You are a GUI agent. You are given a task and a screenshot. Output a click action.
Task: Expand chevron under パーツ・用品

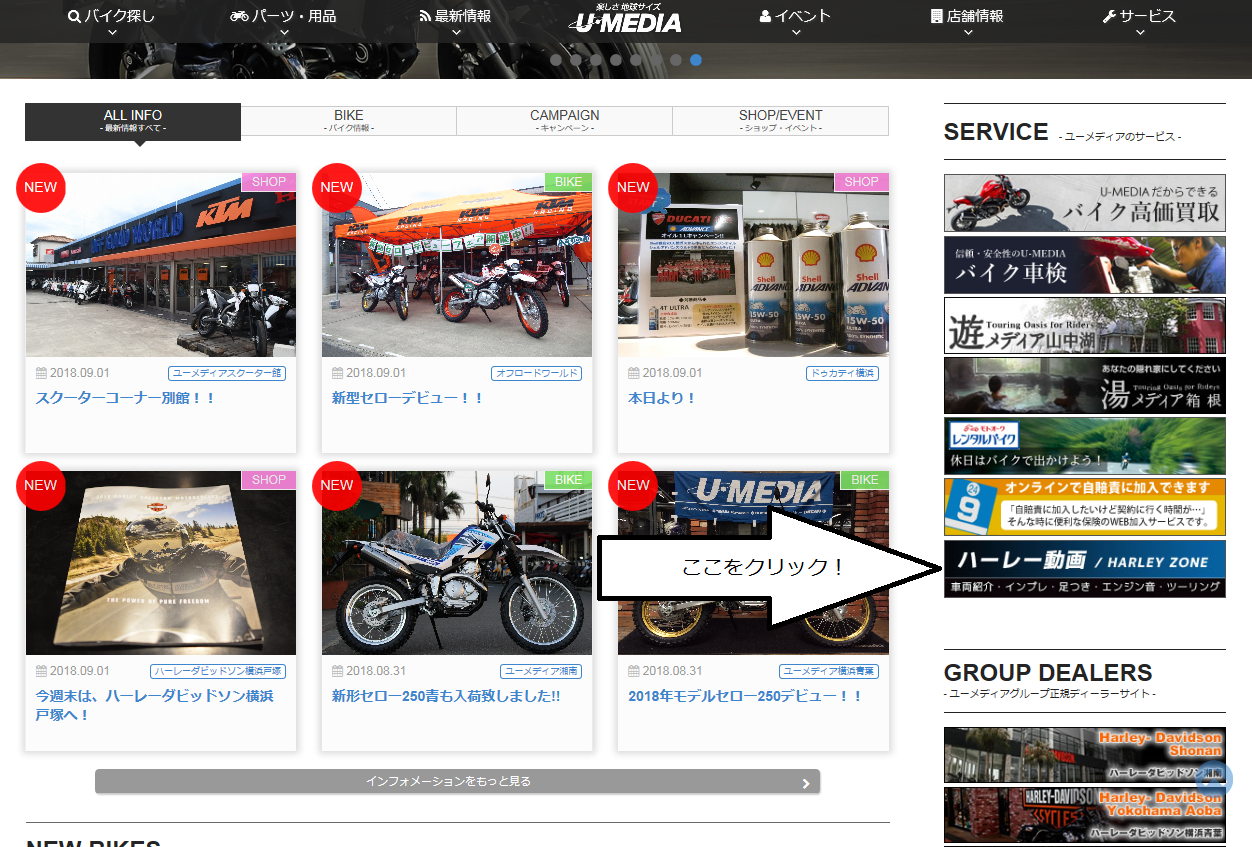[284, 33]
